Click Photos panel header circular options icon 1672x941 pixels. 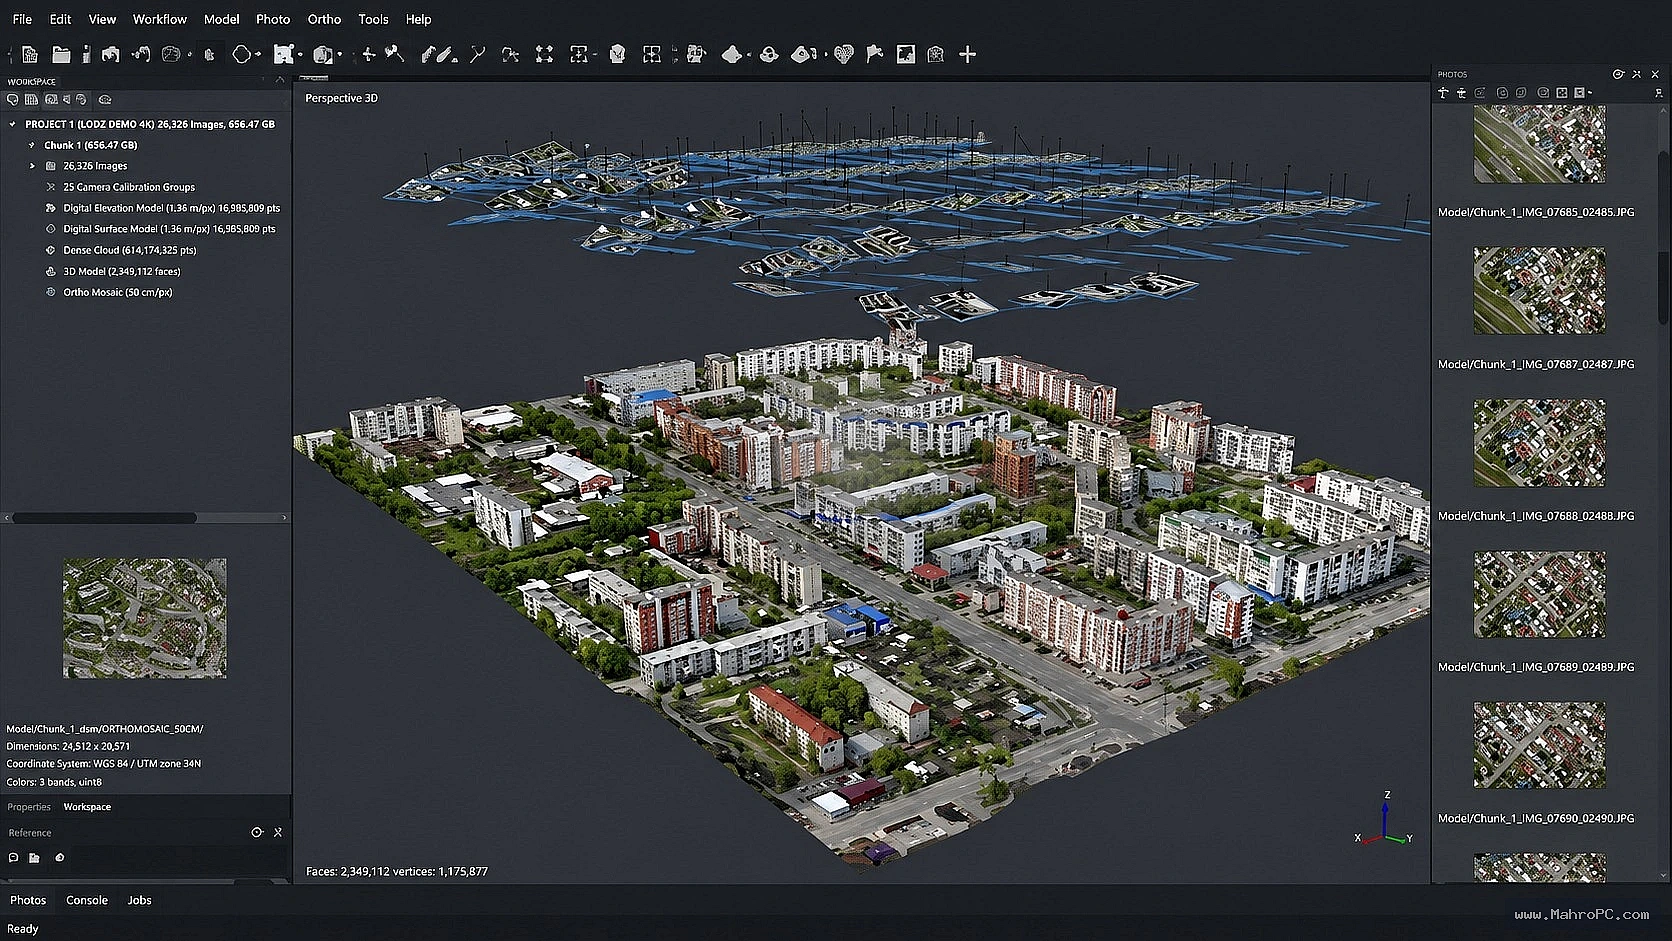coord(1618,74)
